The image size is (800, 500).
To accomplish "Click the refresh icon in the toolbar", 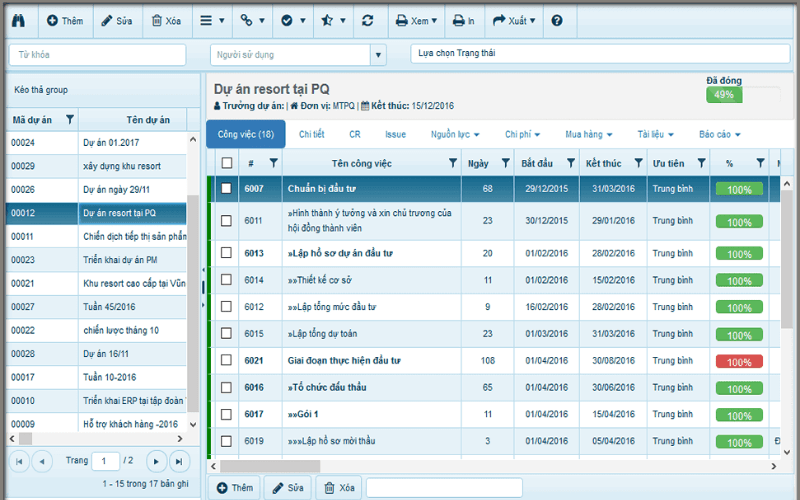I will [367, 20].
